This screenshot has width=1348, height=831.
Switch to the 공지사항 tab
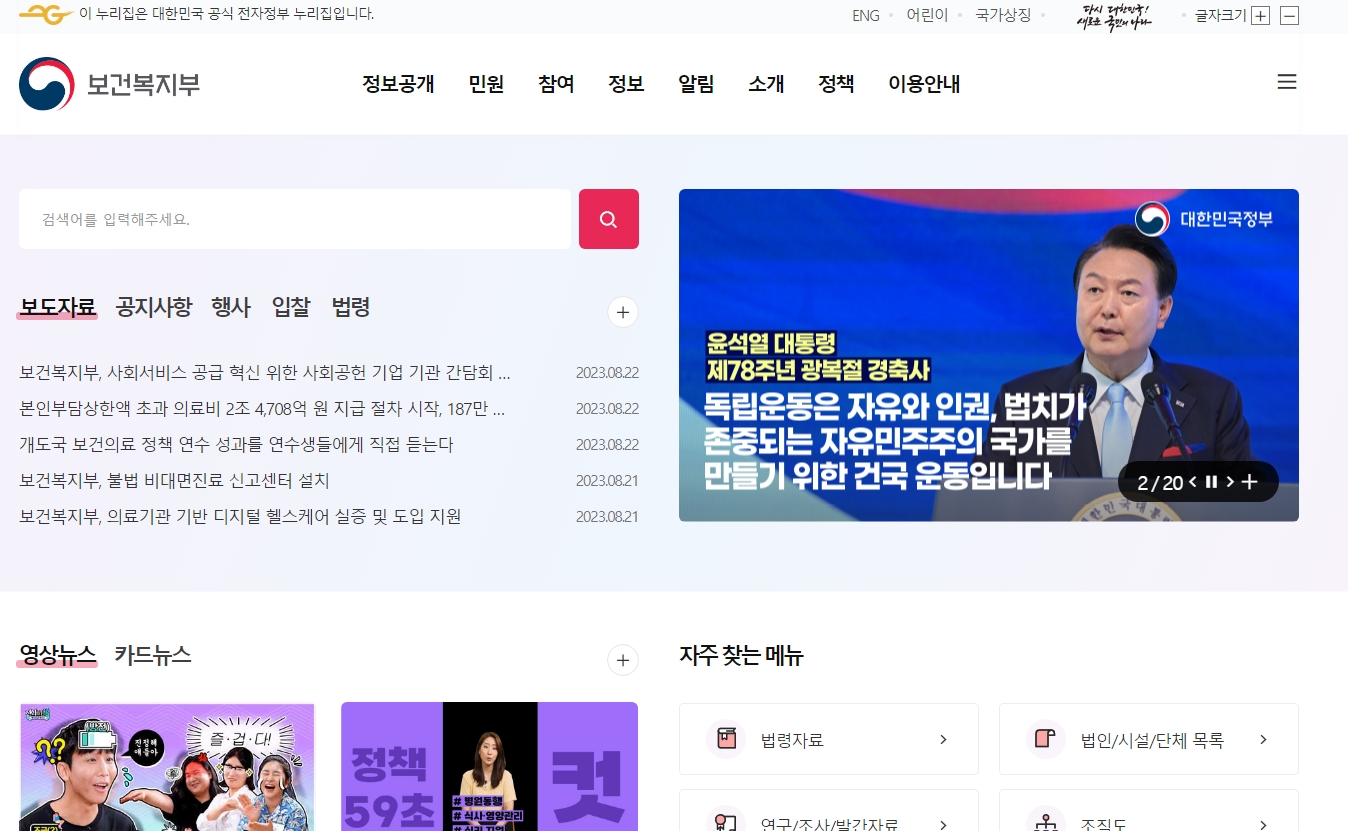pyautogui.click(x=152, y=307)
